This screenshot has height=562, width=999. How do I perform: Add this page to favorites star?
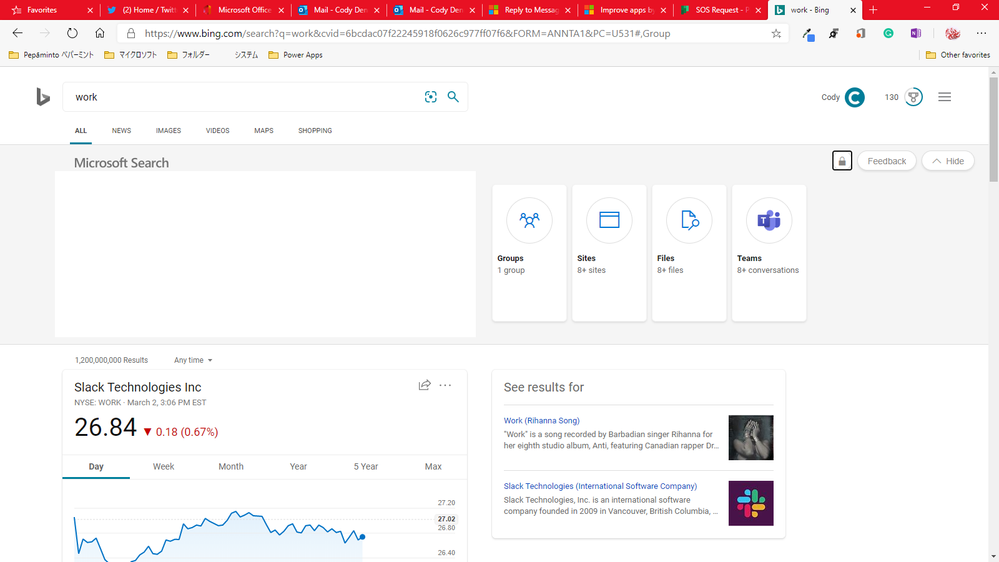pos(776,33)
